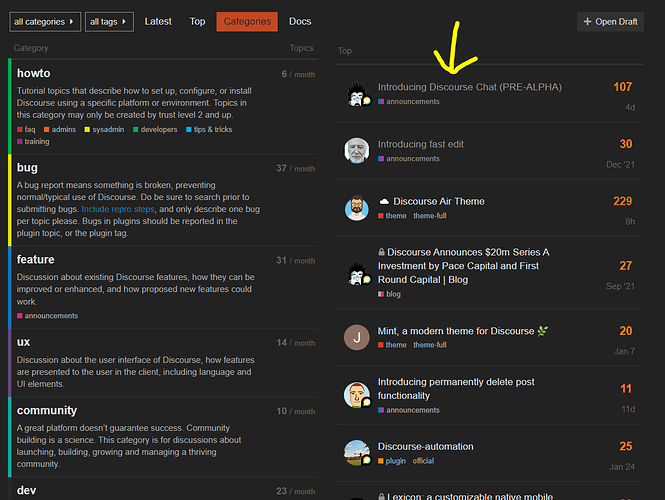The image size is (665, 500).
Task: Open the community category
Action: pos(47,411)
